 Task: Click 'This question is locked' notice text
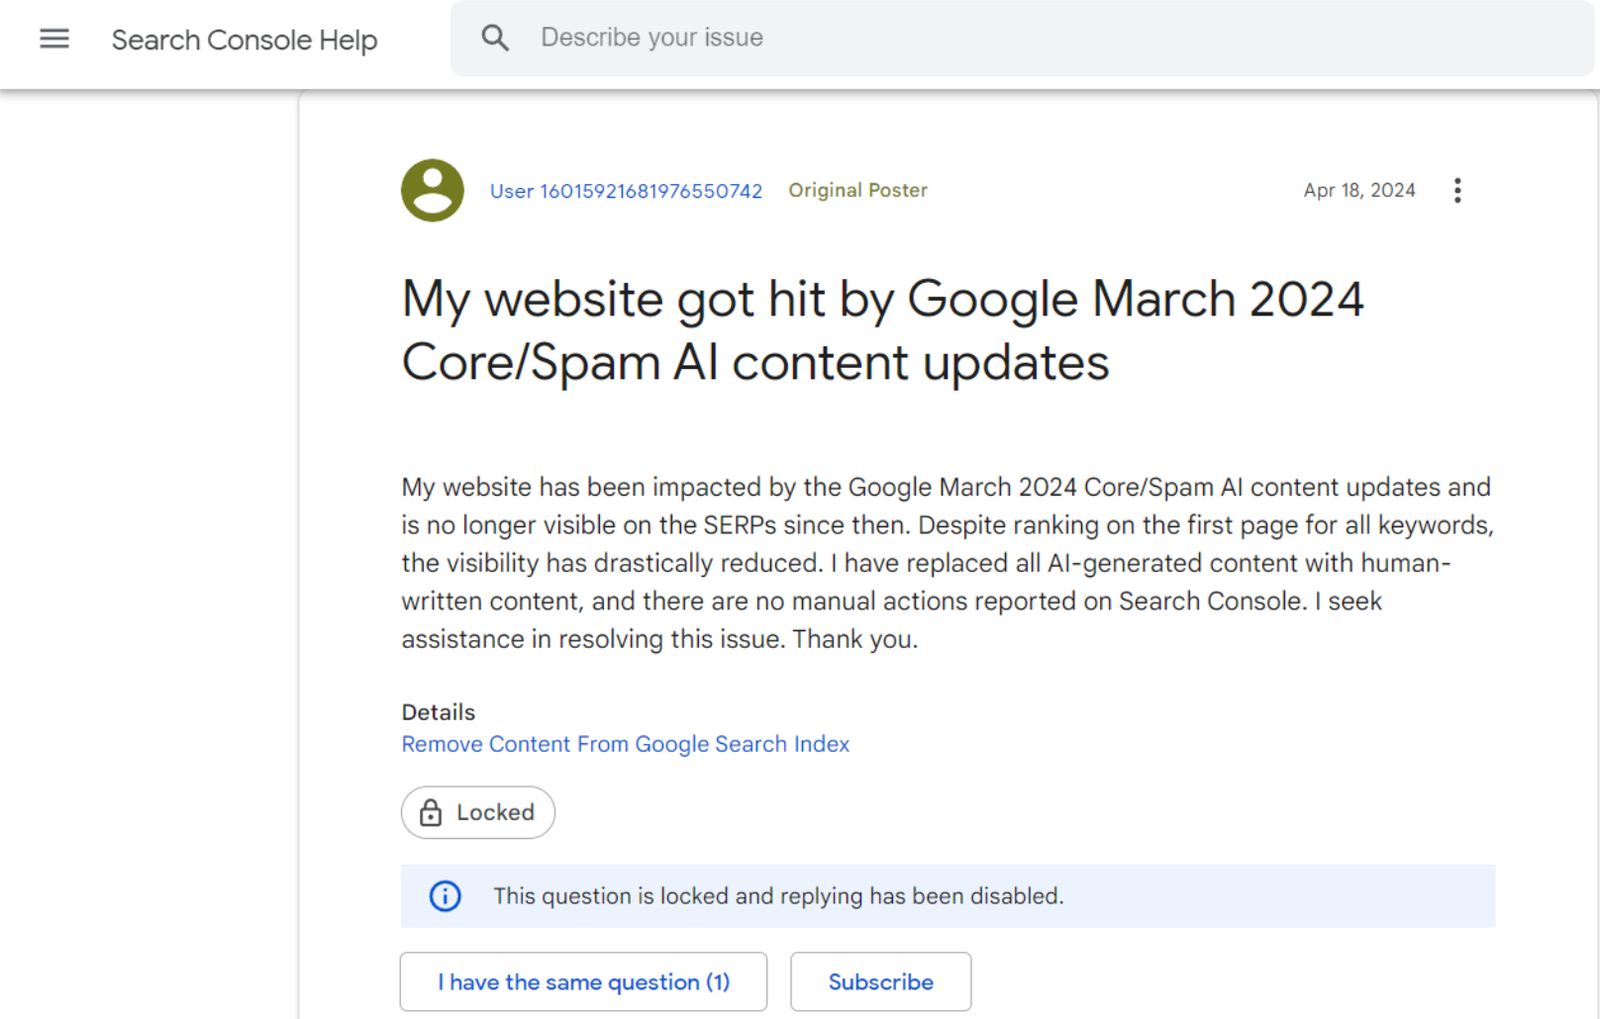pos(778,896)
